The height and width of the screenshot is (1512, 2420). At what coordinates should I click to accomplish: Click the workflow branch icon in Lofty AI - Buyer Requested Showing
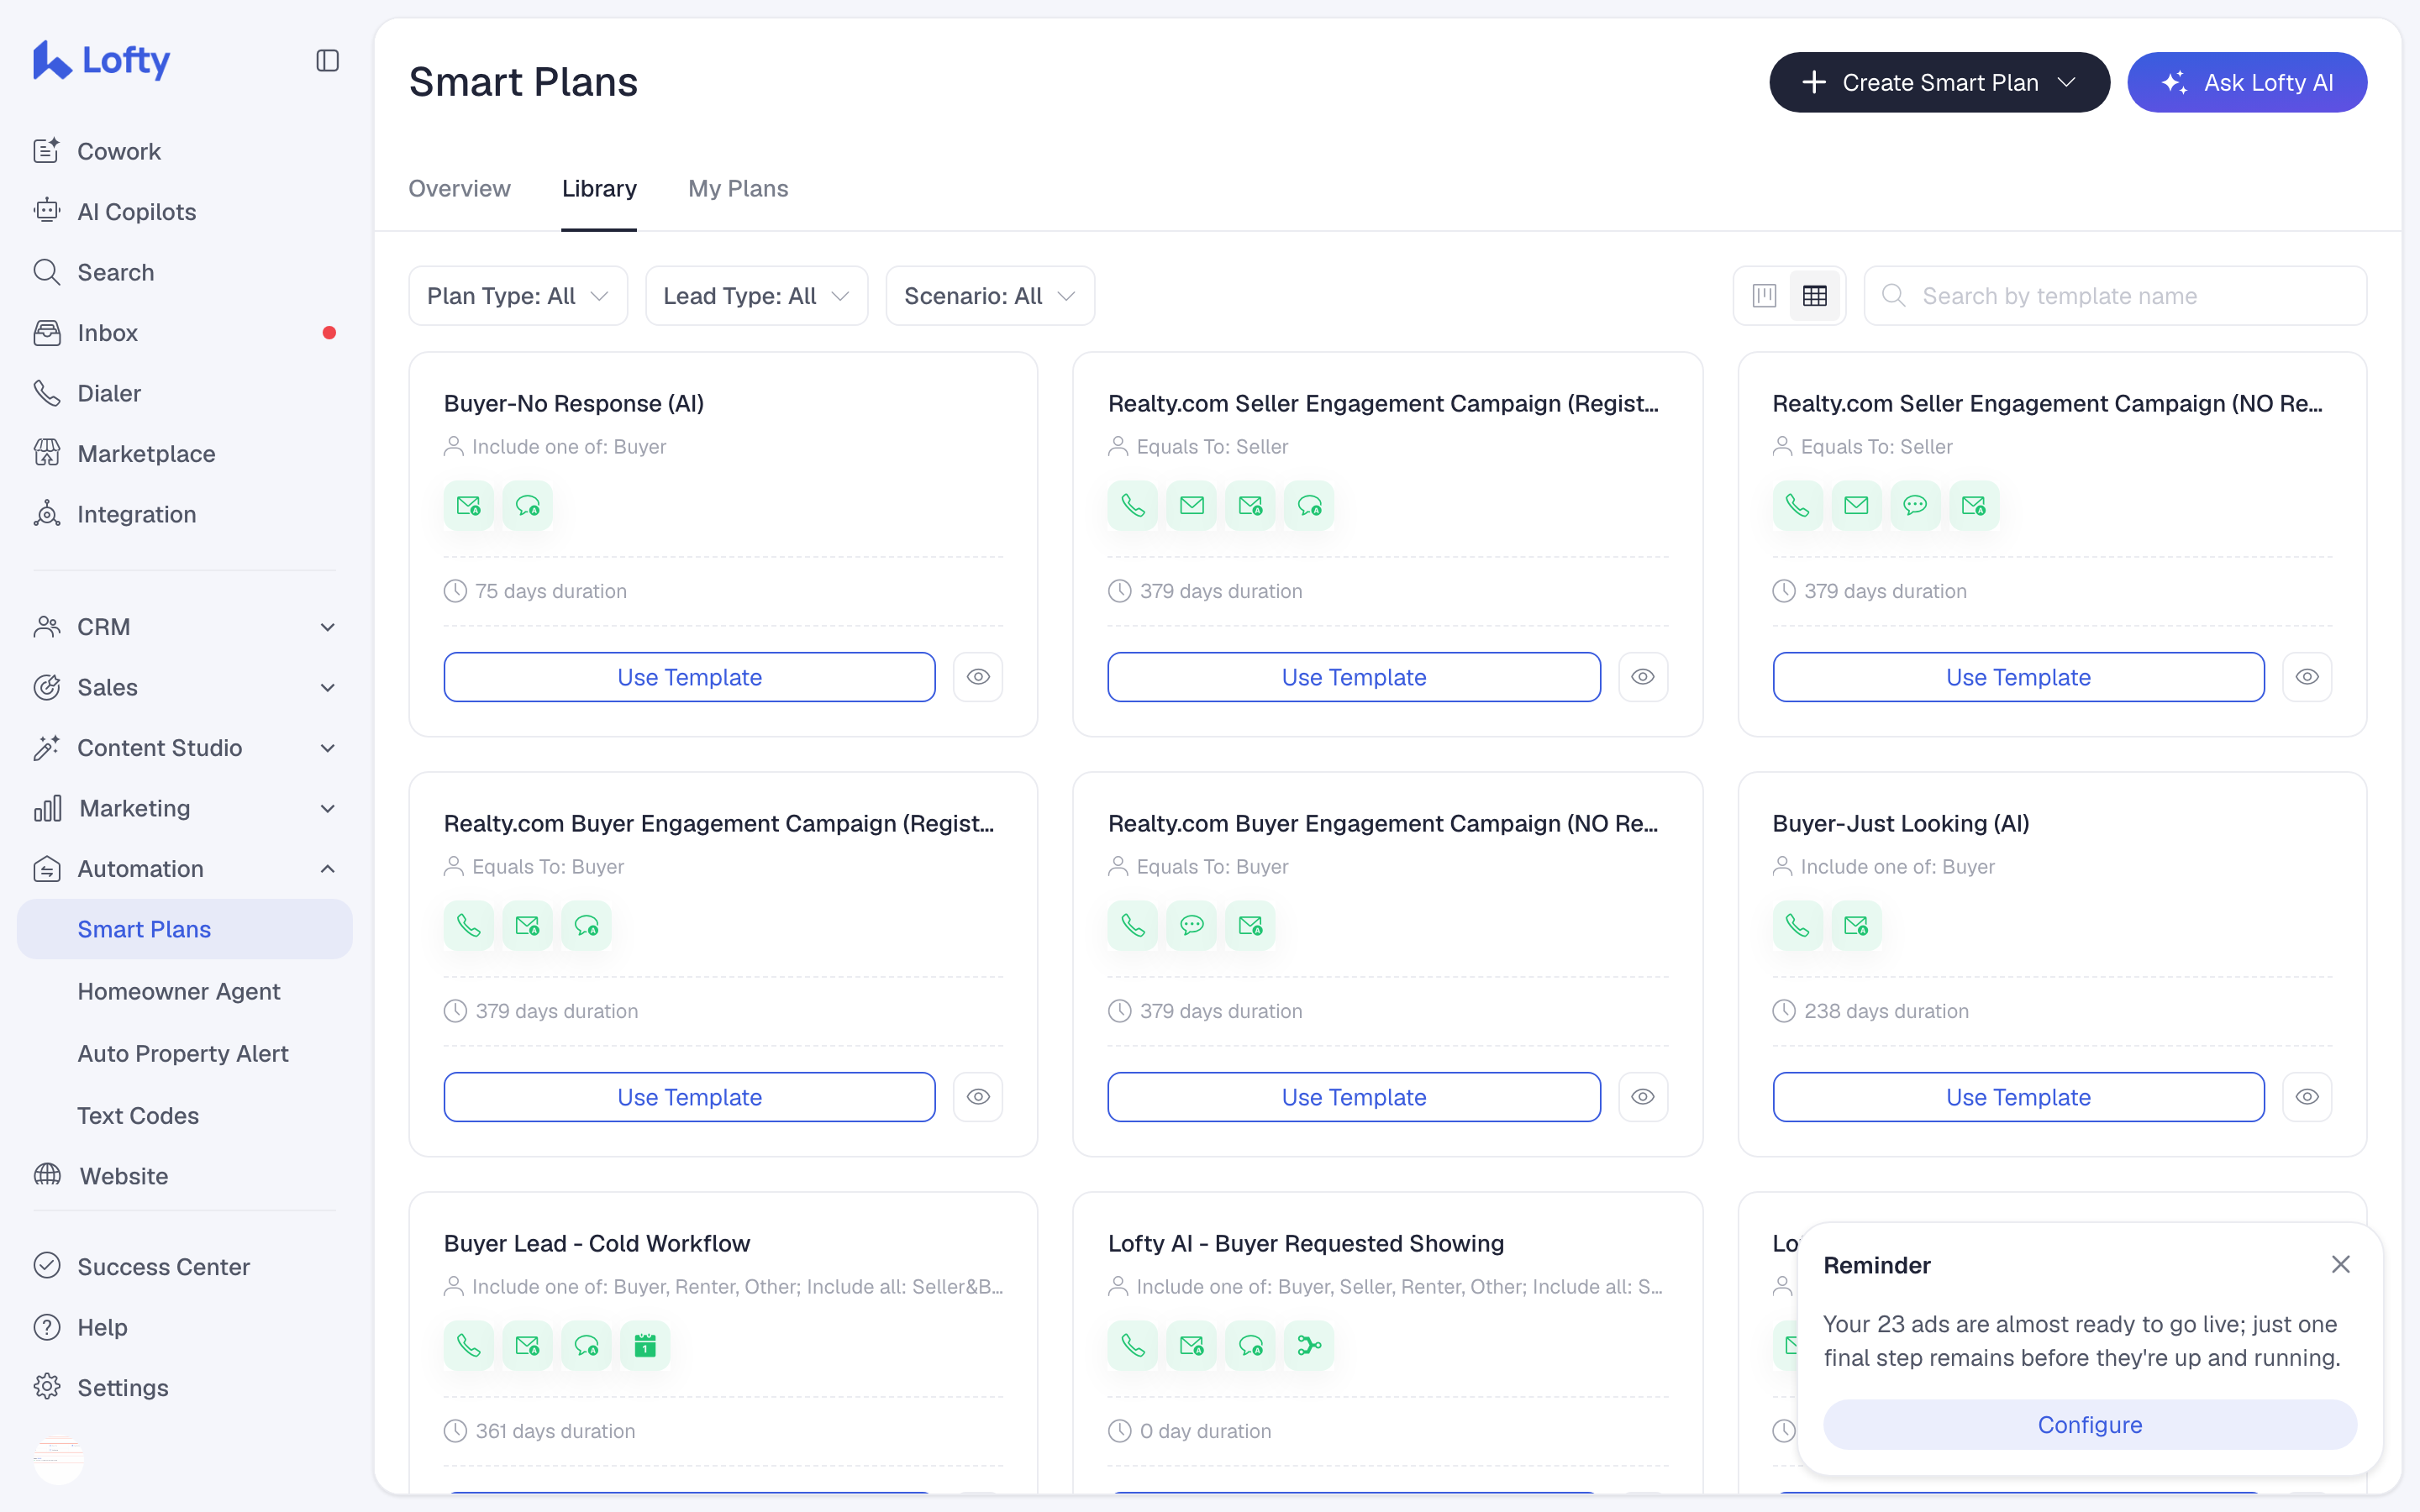(x=1309, y=1345)
